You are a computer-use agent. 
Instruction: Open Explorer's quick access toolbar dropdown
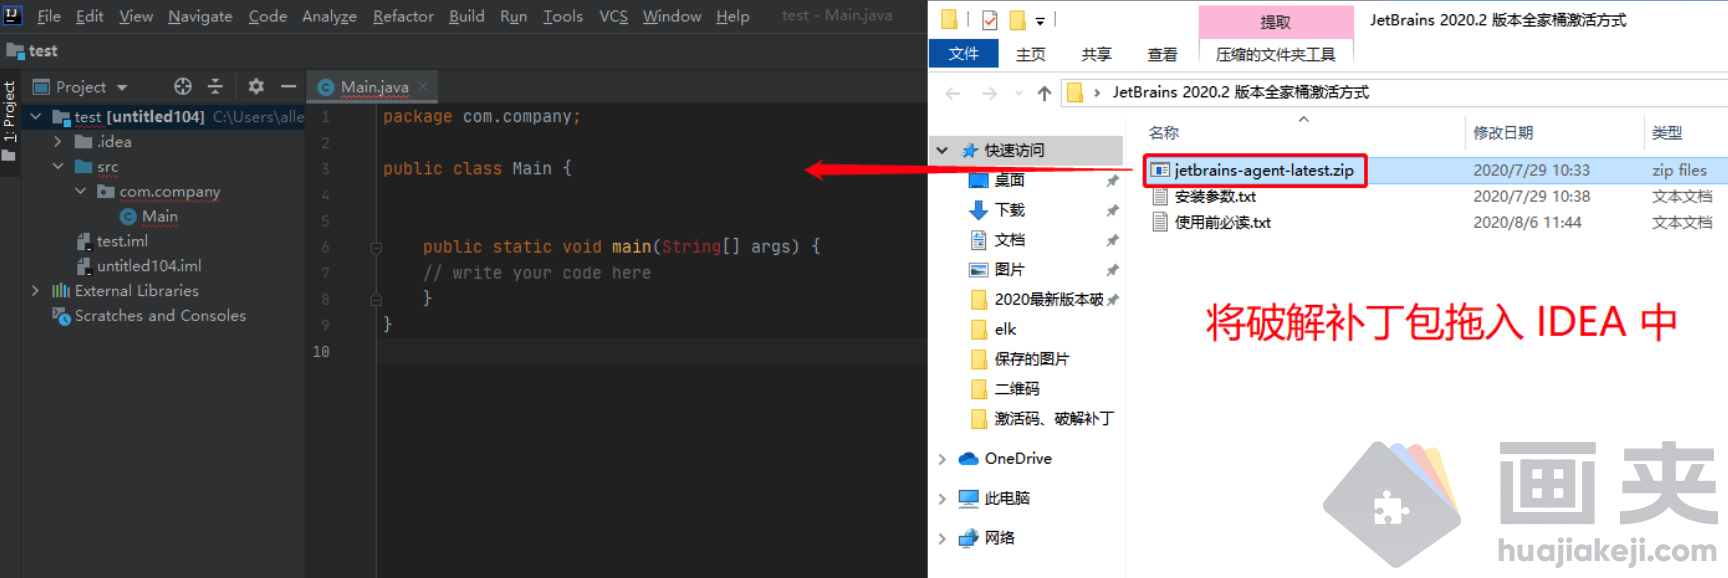point(1040,20)
